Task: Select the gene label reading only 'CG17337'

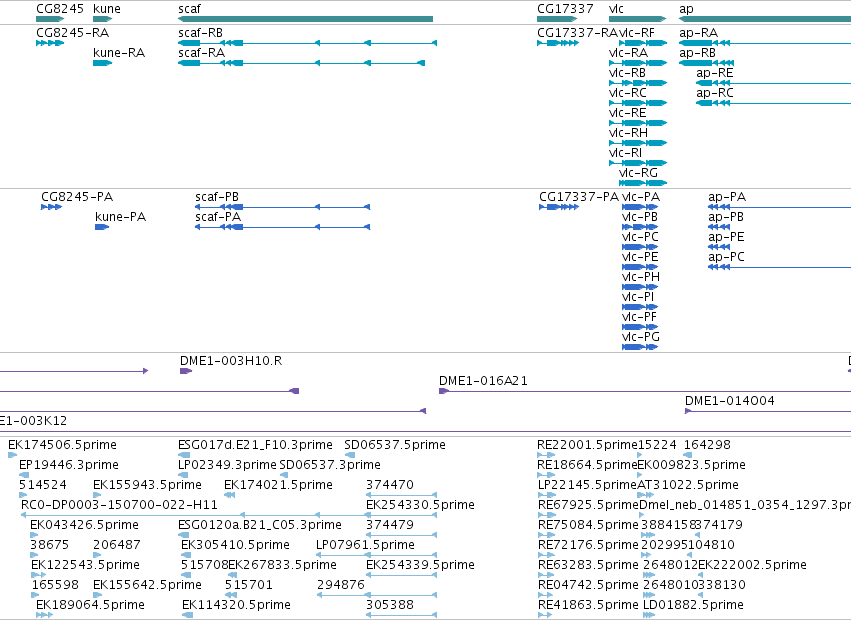Action: (565, 9)
